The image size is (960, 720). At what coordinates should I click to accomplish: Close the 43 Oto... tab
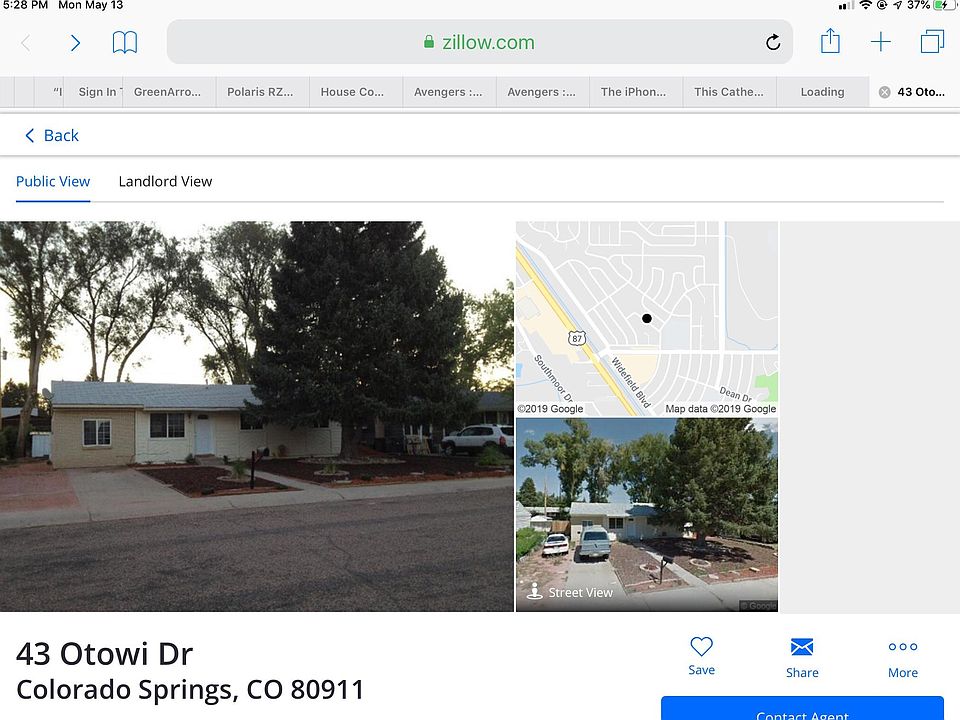click(x=884, y=92)
